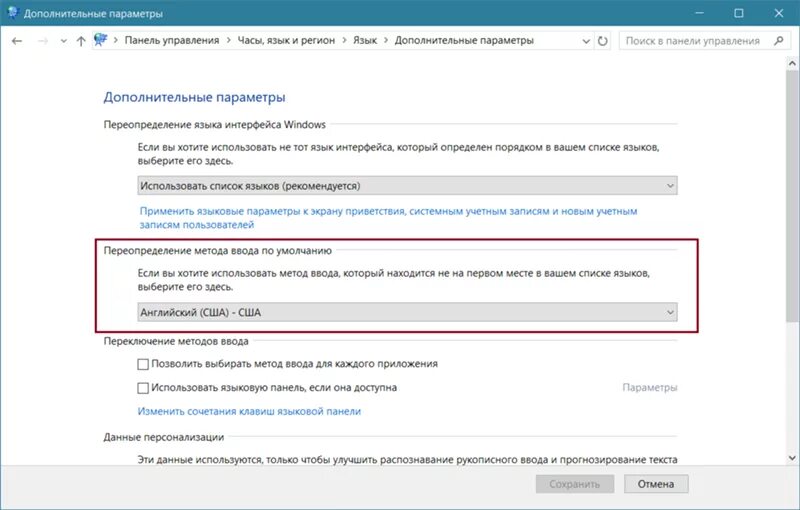Open recent locations chevron near arrows

(63, 41)
